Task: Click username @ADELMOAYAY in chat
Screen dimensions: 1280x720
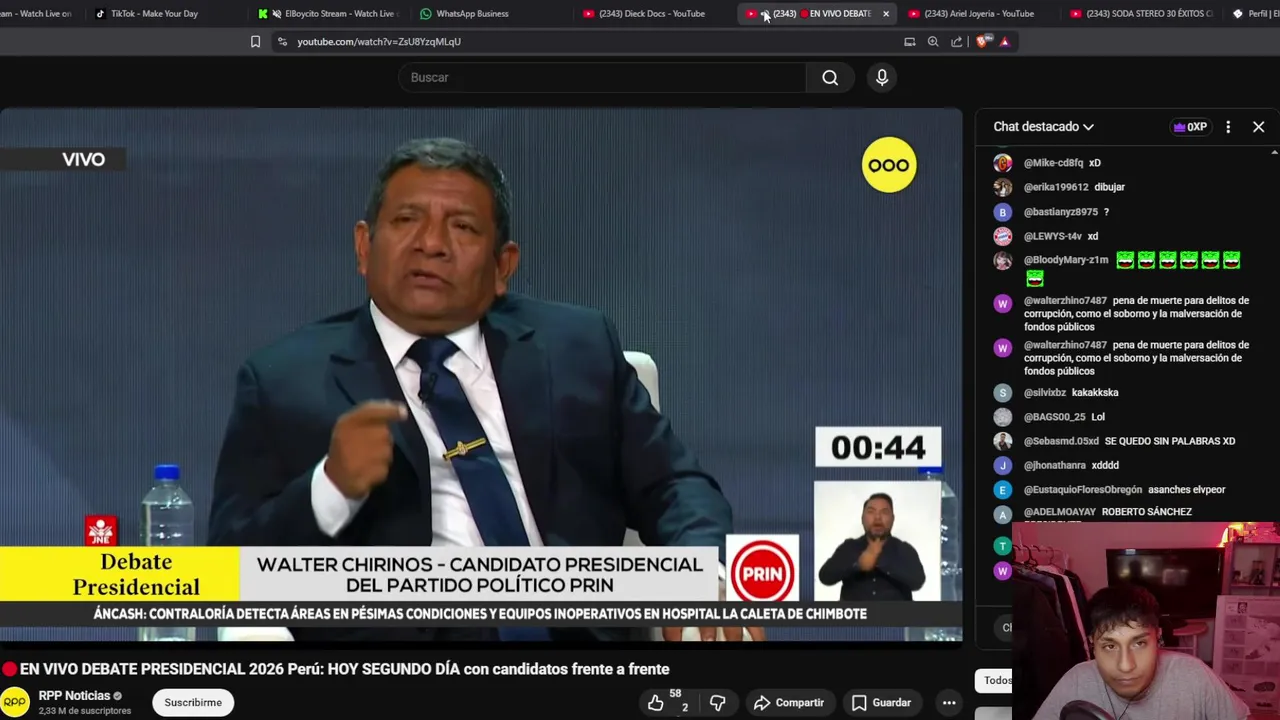Action: point(1060,512)
